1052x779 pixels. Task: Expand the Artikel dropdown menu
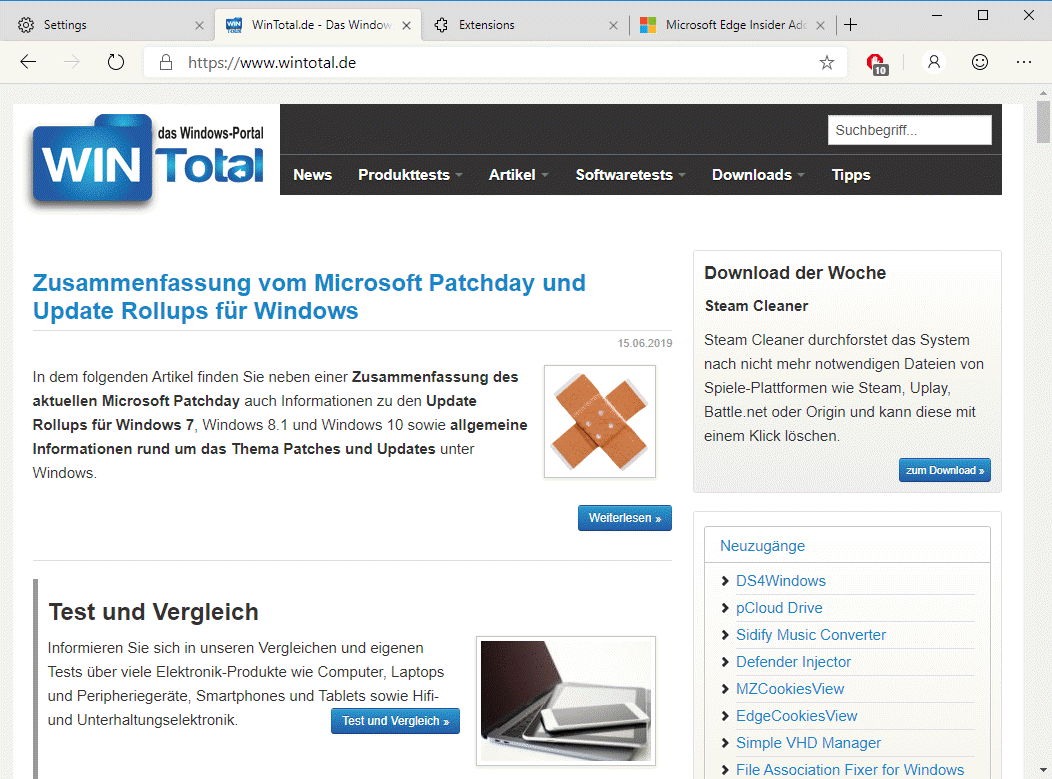518,175
